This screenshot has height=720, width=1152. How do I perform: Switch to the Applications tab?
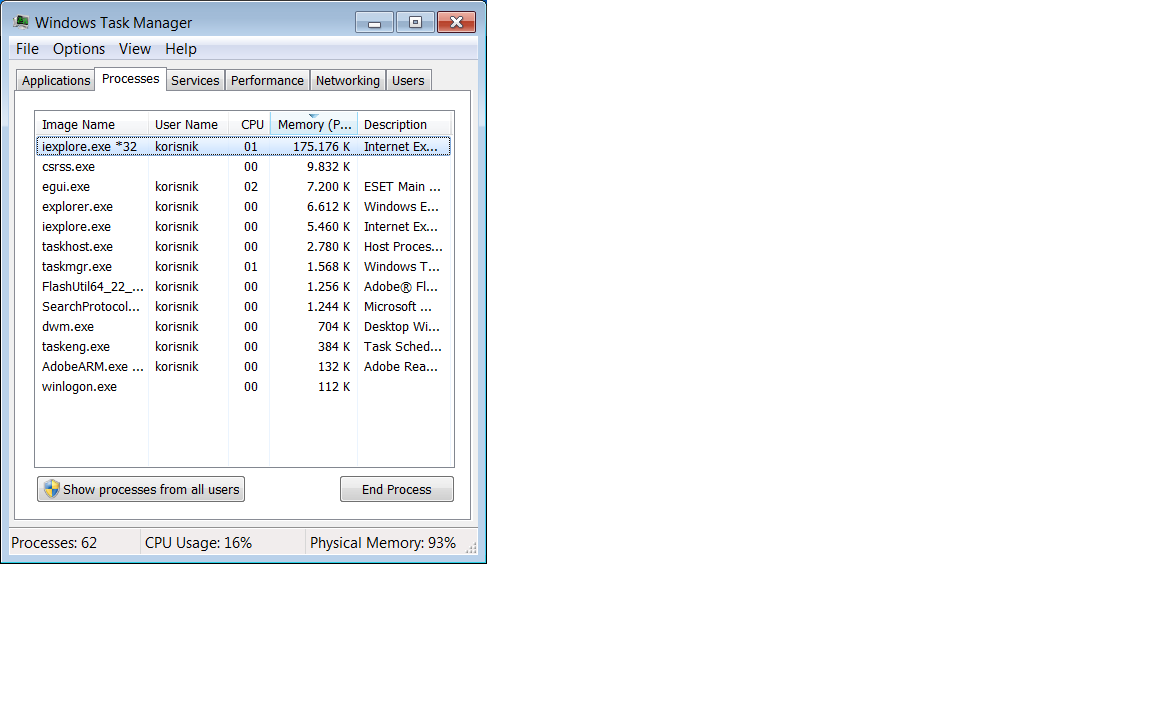tap(56, 81)
